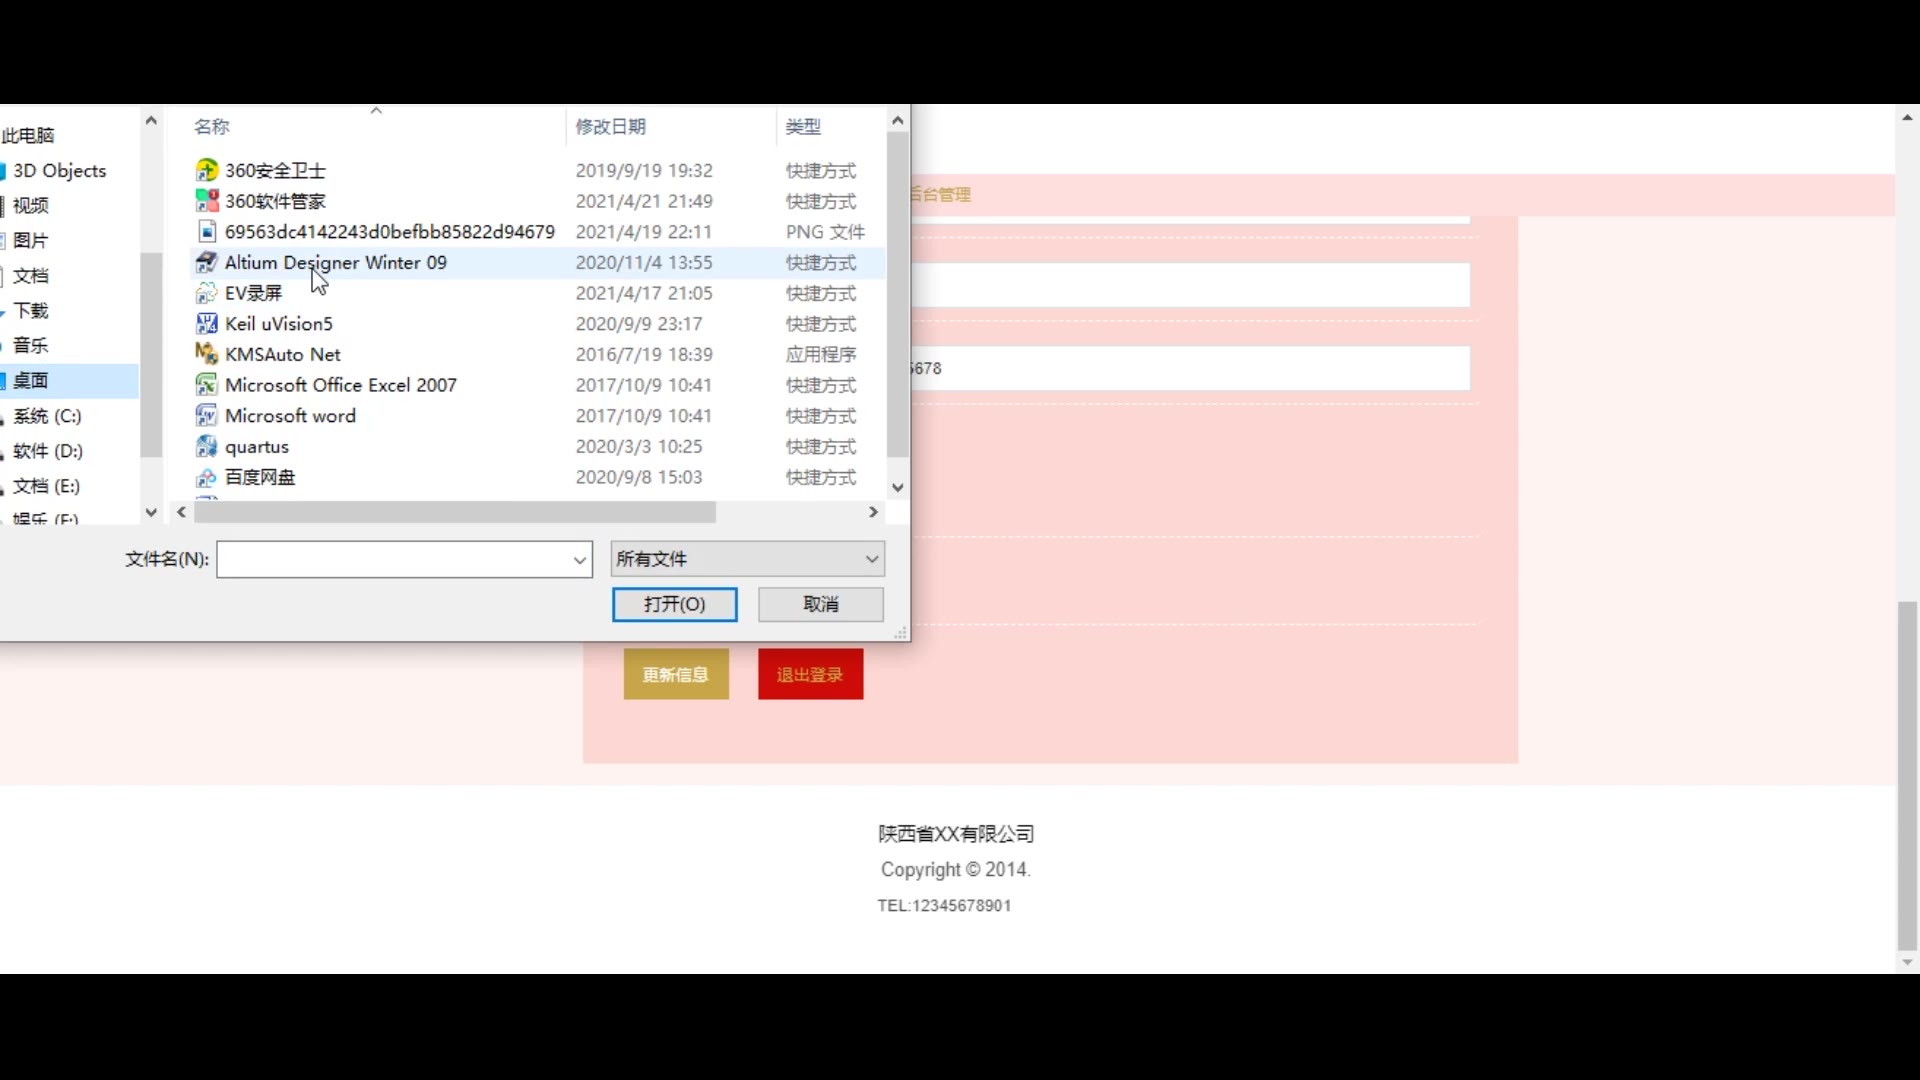
Task: Click the quartus shortcut icon
Action: [206, 447]
